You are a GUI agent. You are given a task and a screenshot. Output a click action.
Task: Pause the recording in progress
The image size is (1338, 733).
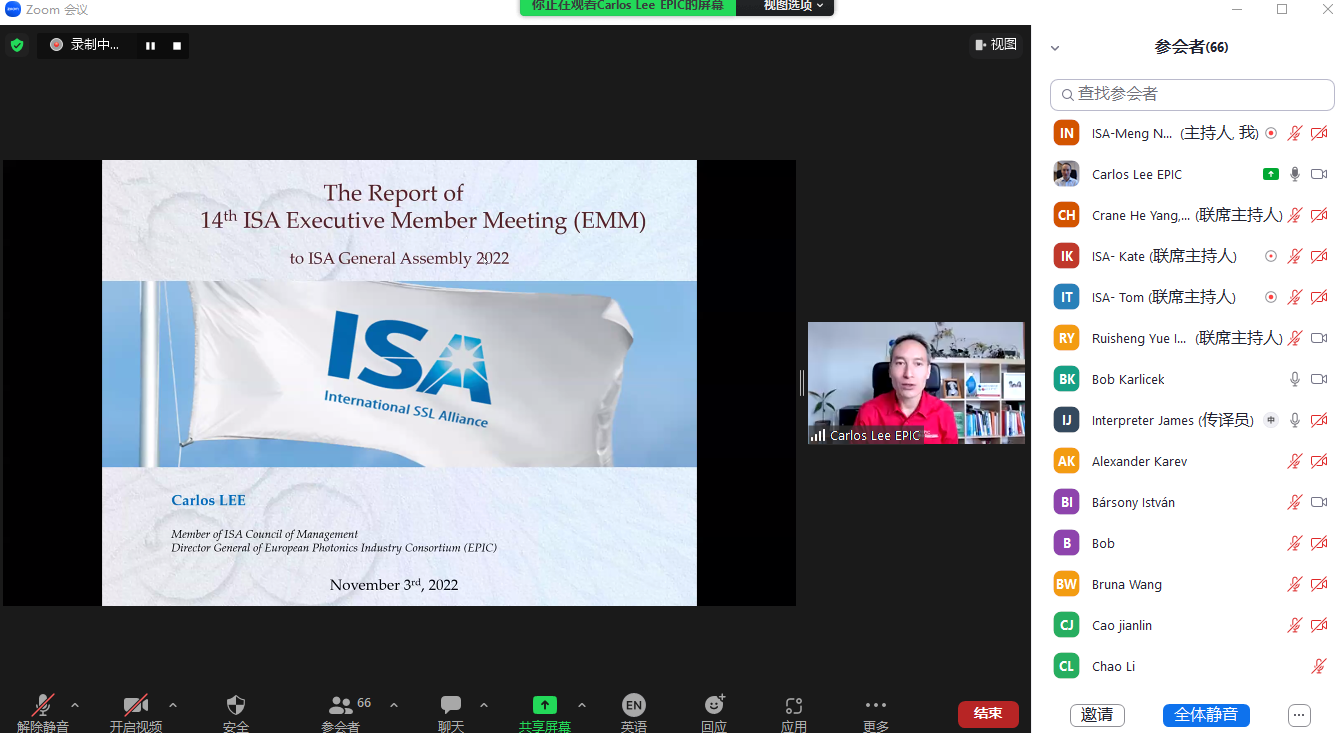click(151, 45)
